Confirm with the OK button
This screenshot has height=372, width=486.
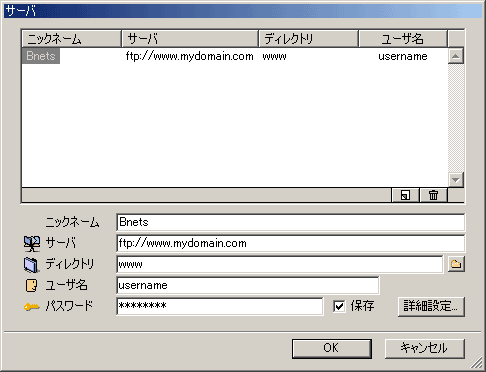coord(332,348)
